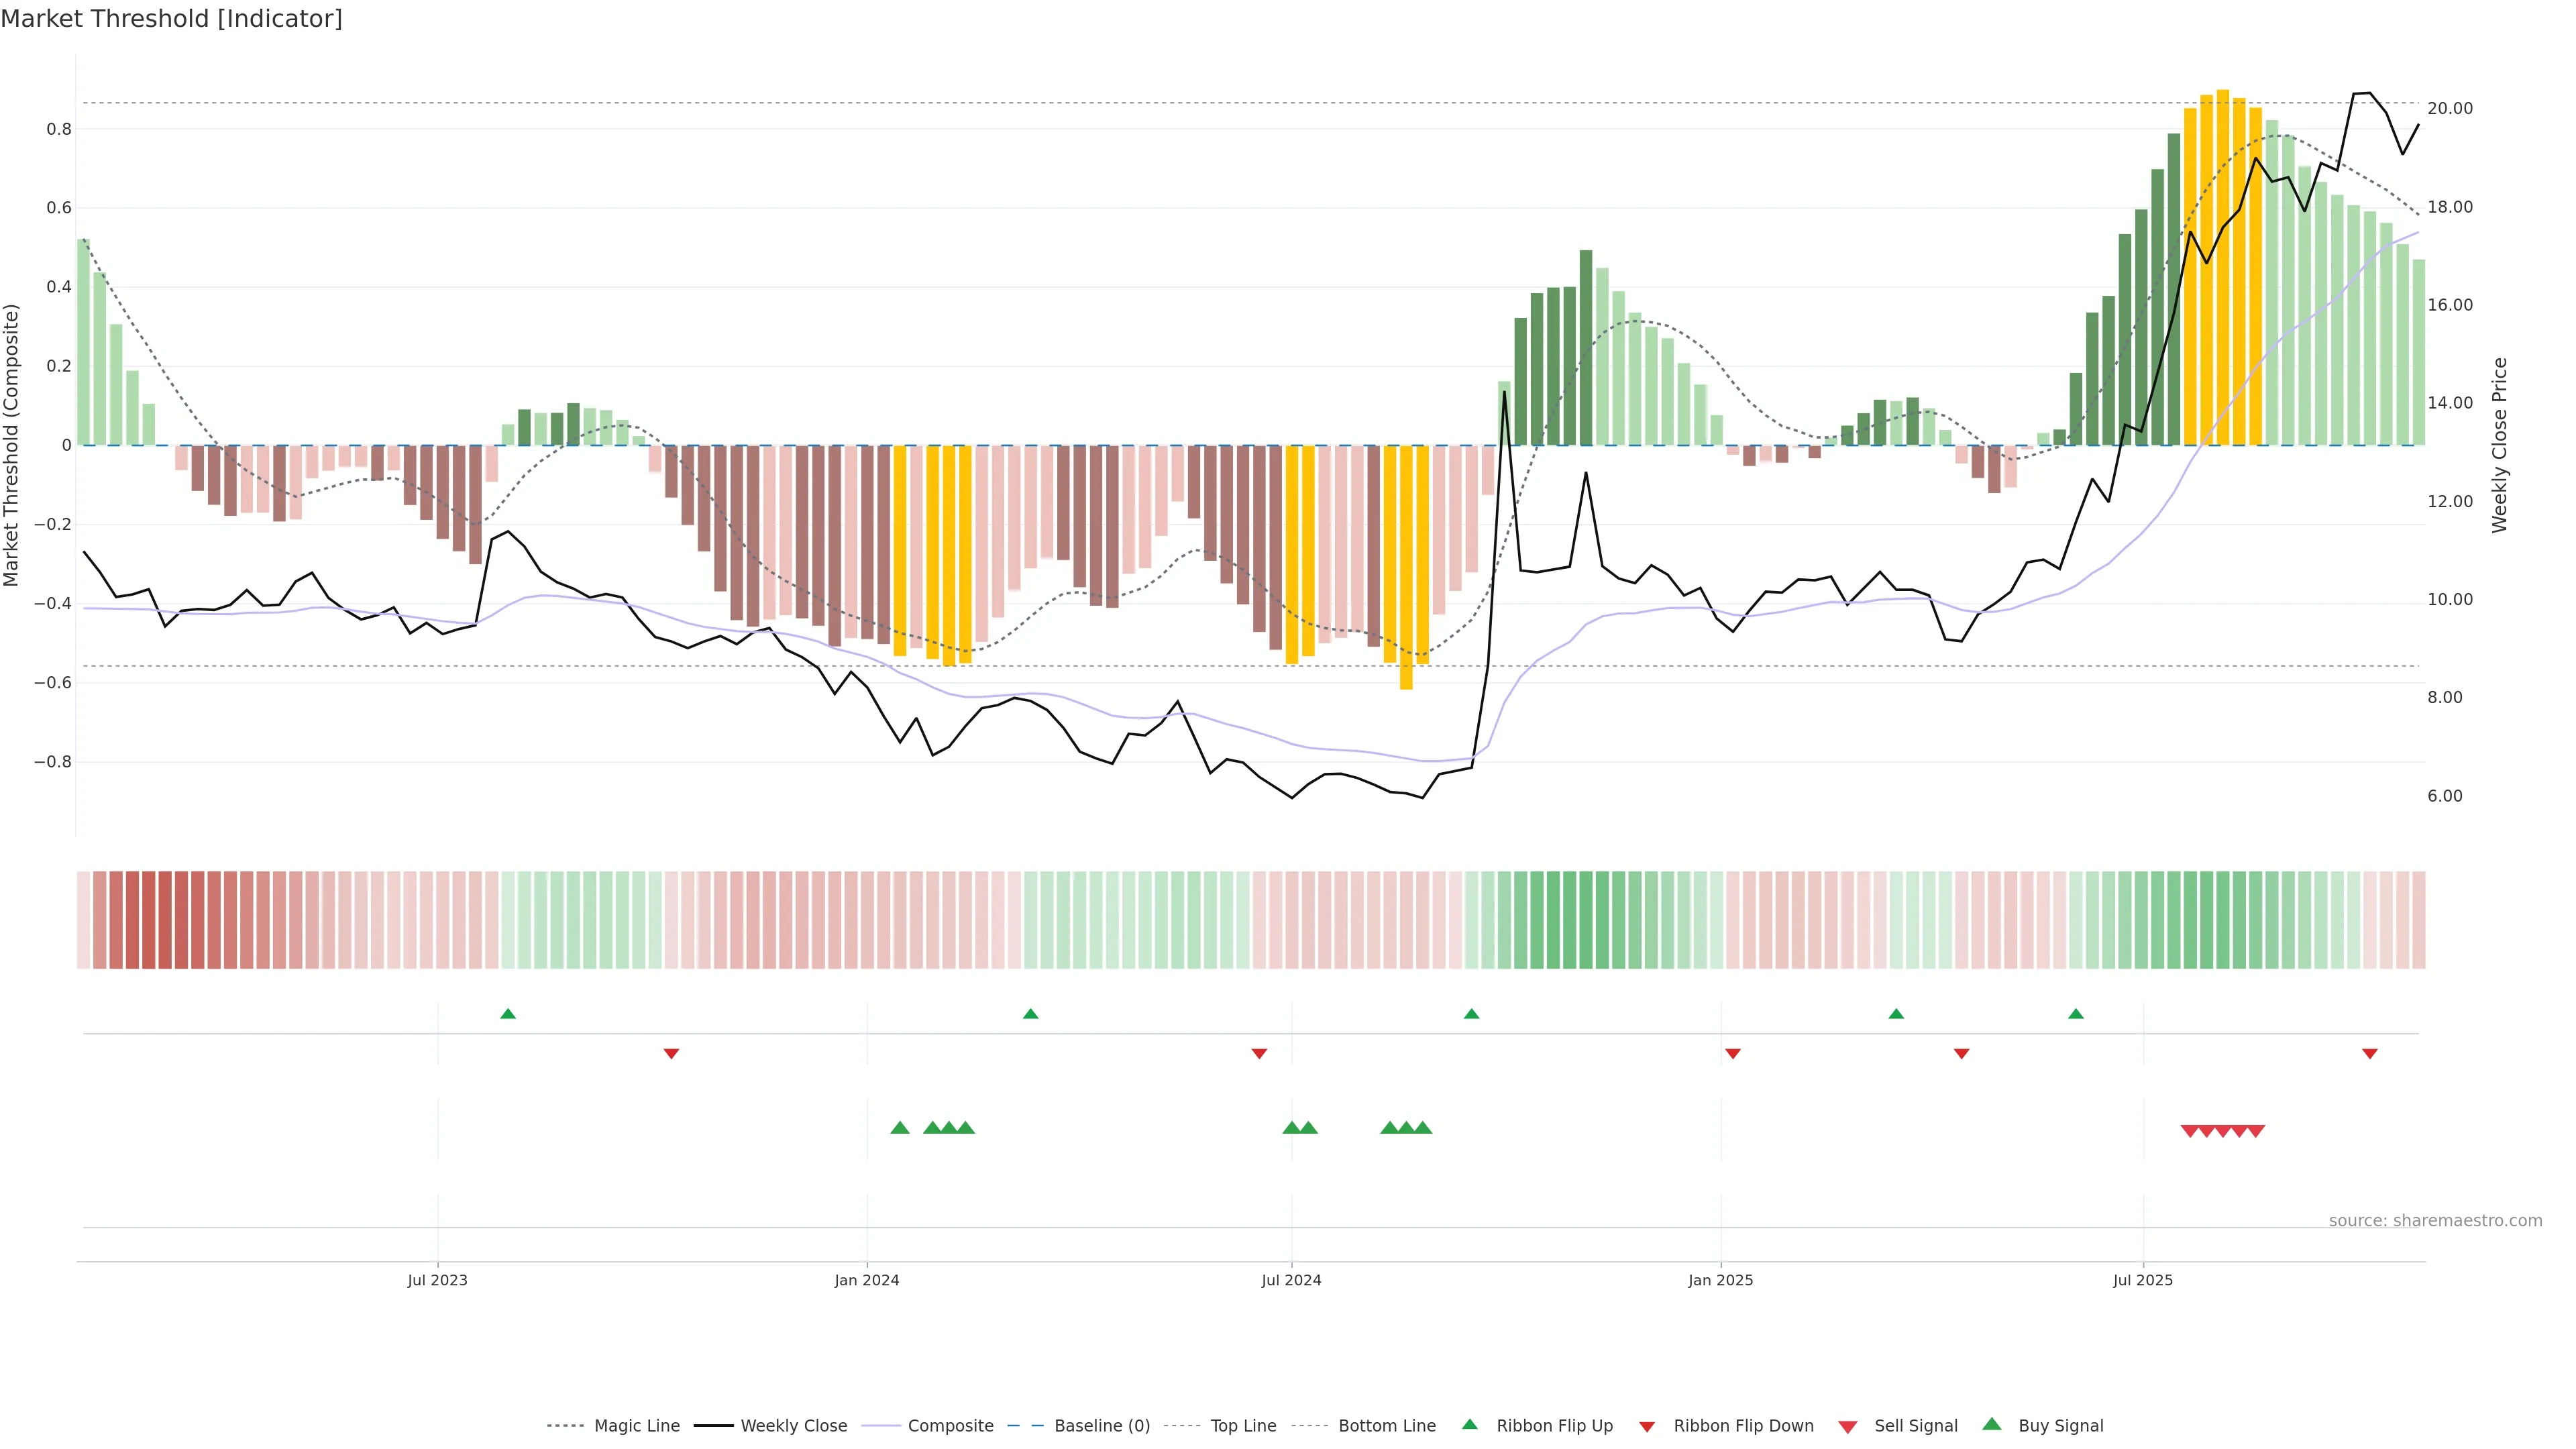This screenshot has height=1449, width=2576.
Task: Click the Weekly Close Price axis title
Action: [2500, 445]
